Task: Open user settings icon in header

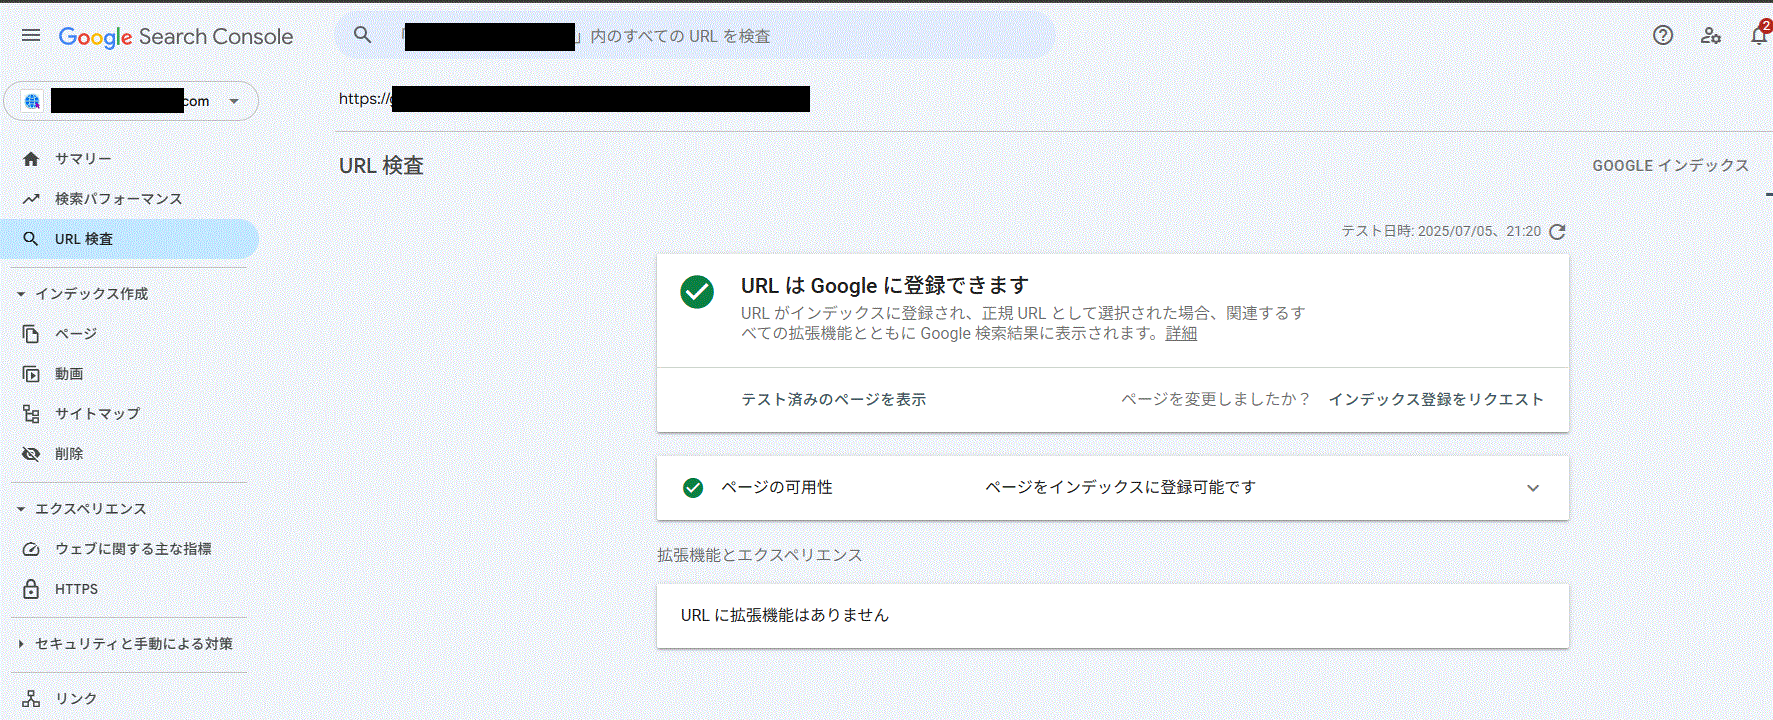Action: (1711, 35)
